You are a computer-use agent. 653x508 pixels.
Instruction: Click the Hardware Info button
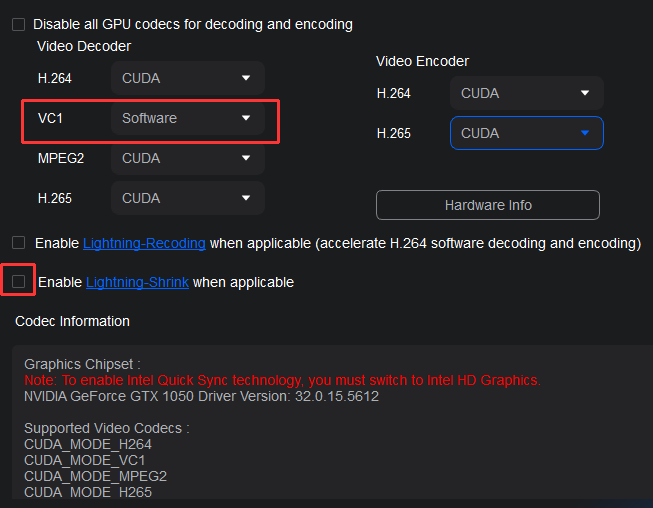(x=488, y=205)
